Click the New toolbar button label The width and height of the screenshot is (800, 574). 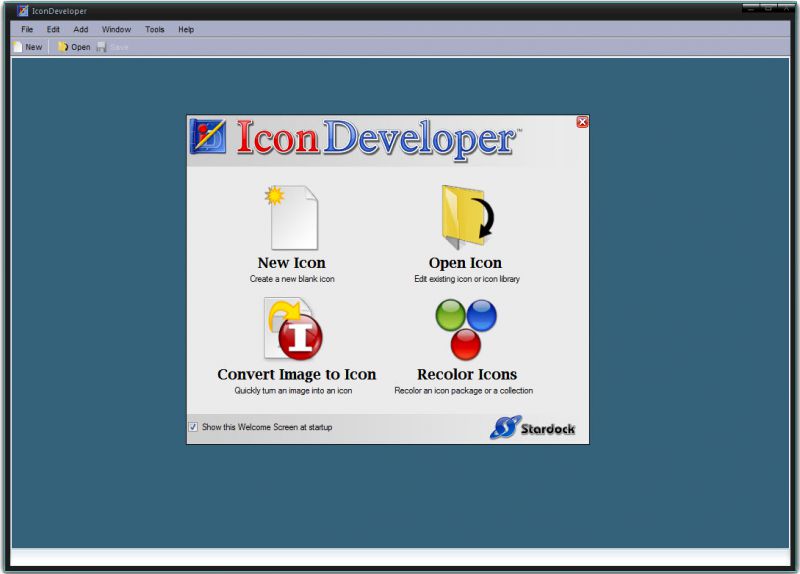click(34, 47)
